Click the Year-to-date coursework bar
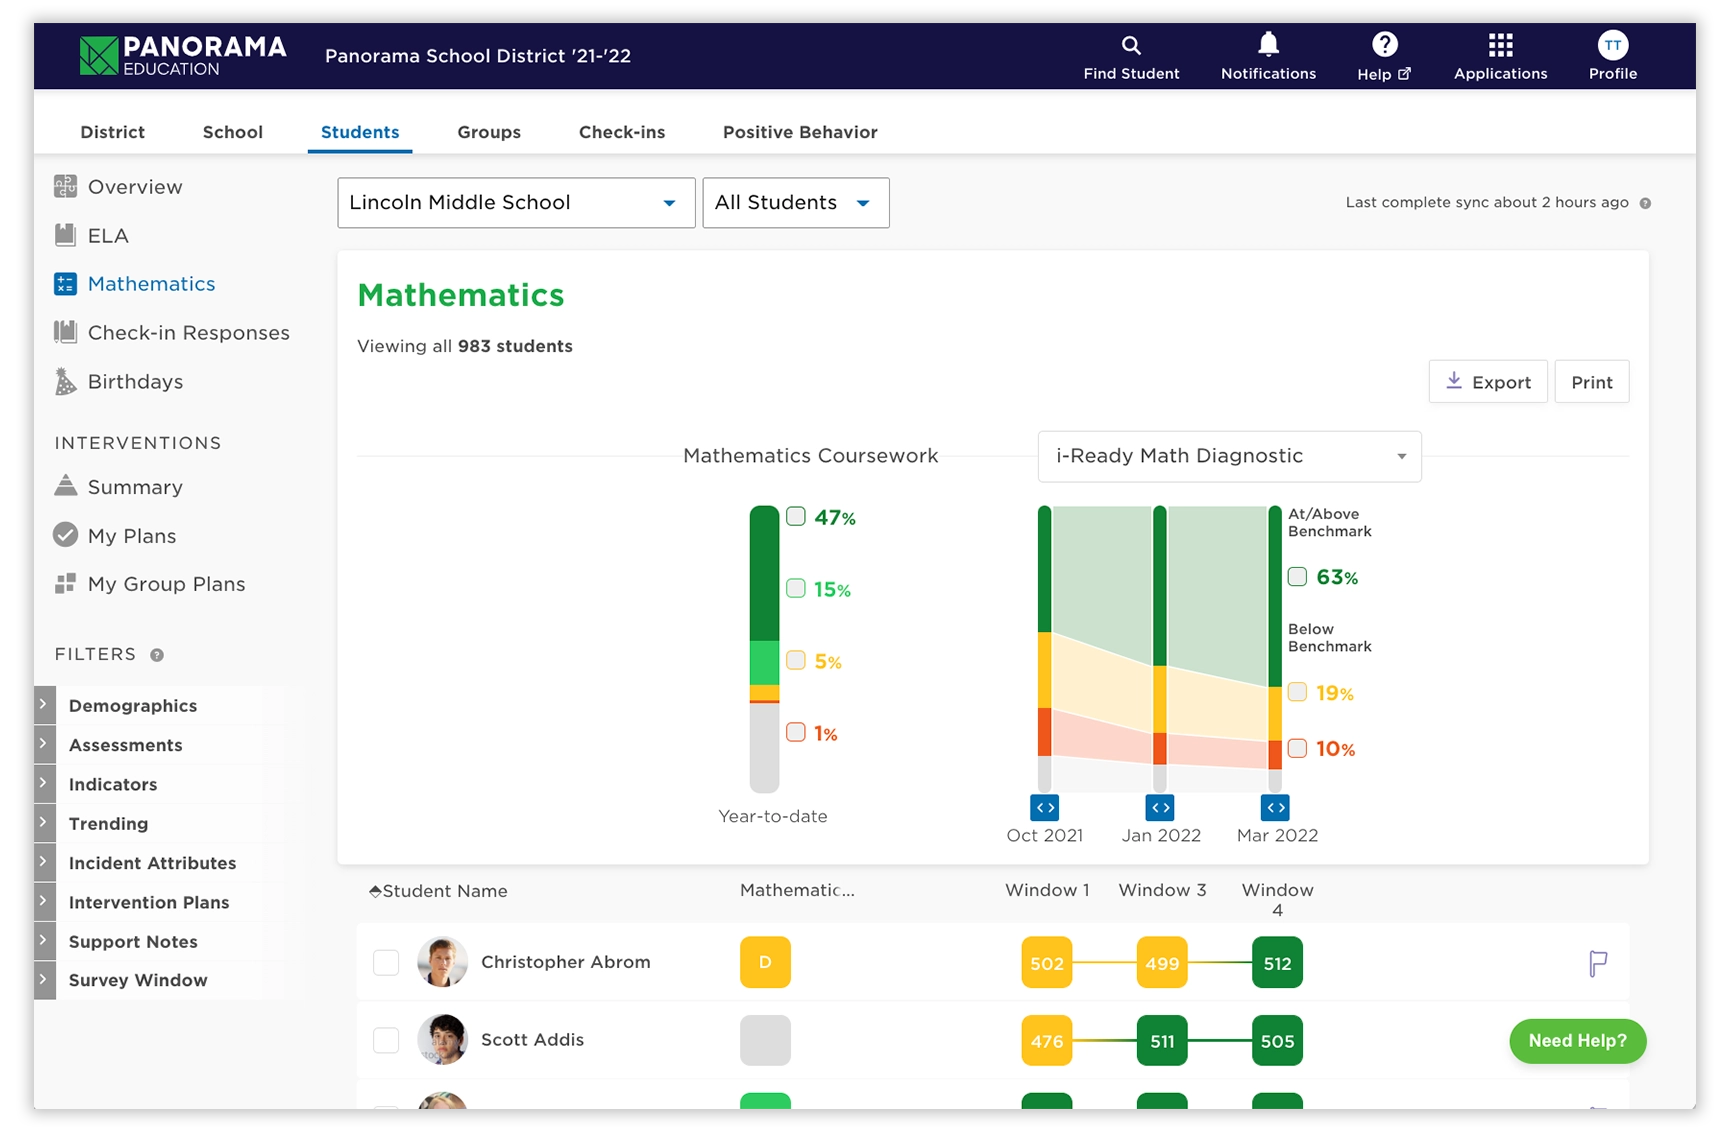 (x=764, y=649)
